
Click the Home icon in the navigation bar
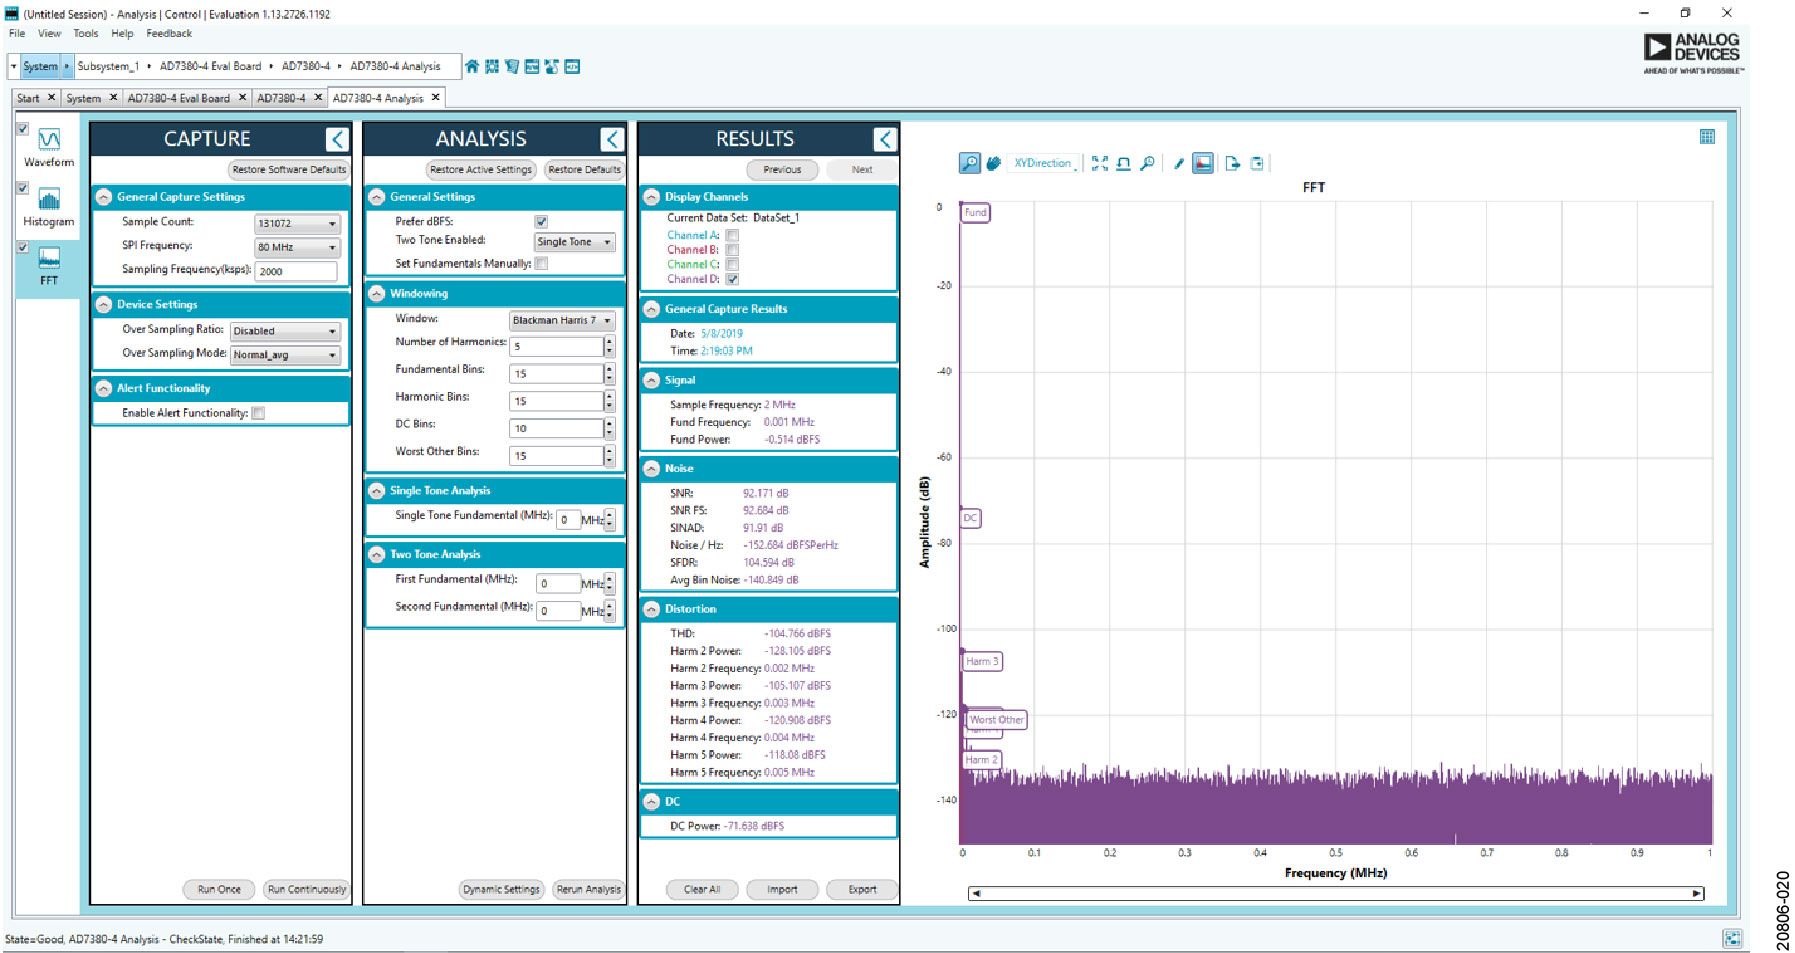472,66
